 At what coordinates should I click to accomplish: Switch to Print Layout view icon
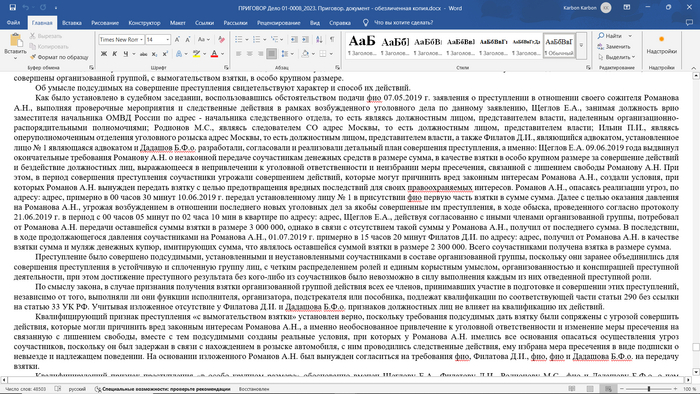(x=590, y=389)
